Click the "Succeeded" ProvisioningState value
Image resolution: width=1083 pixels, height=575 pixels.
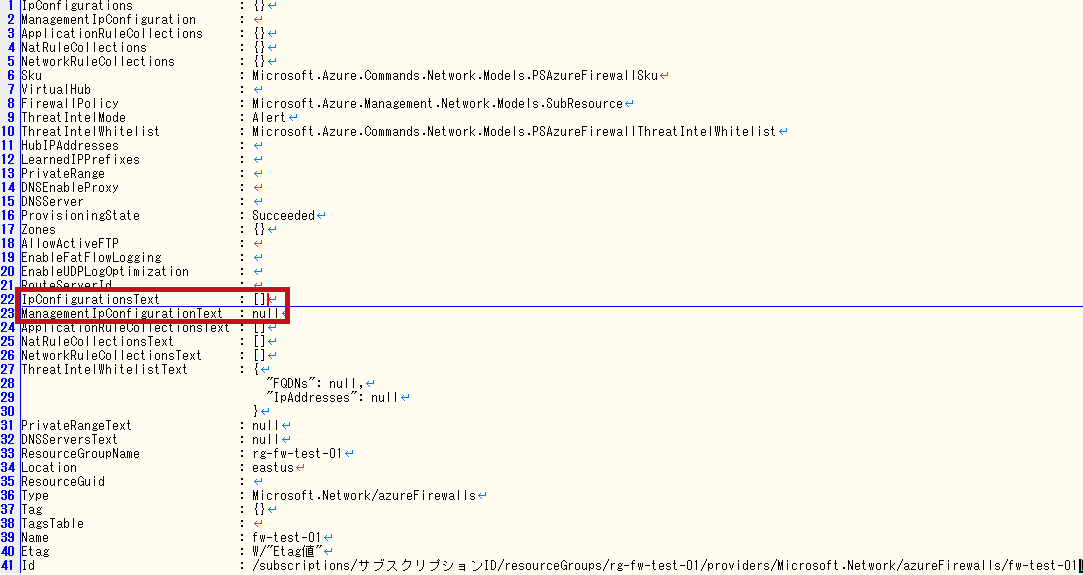(x=283, y=215)
